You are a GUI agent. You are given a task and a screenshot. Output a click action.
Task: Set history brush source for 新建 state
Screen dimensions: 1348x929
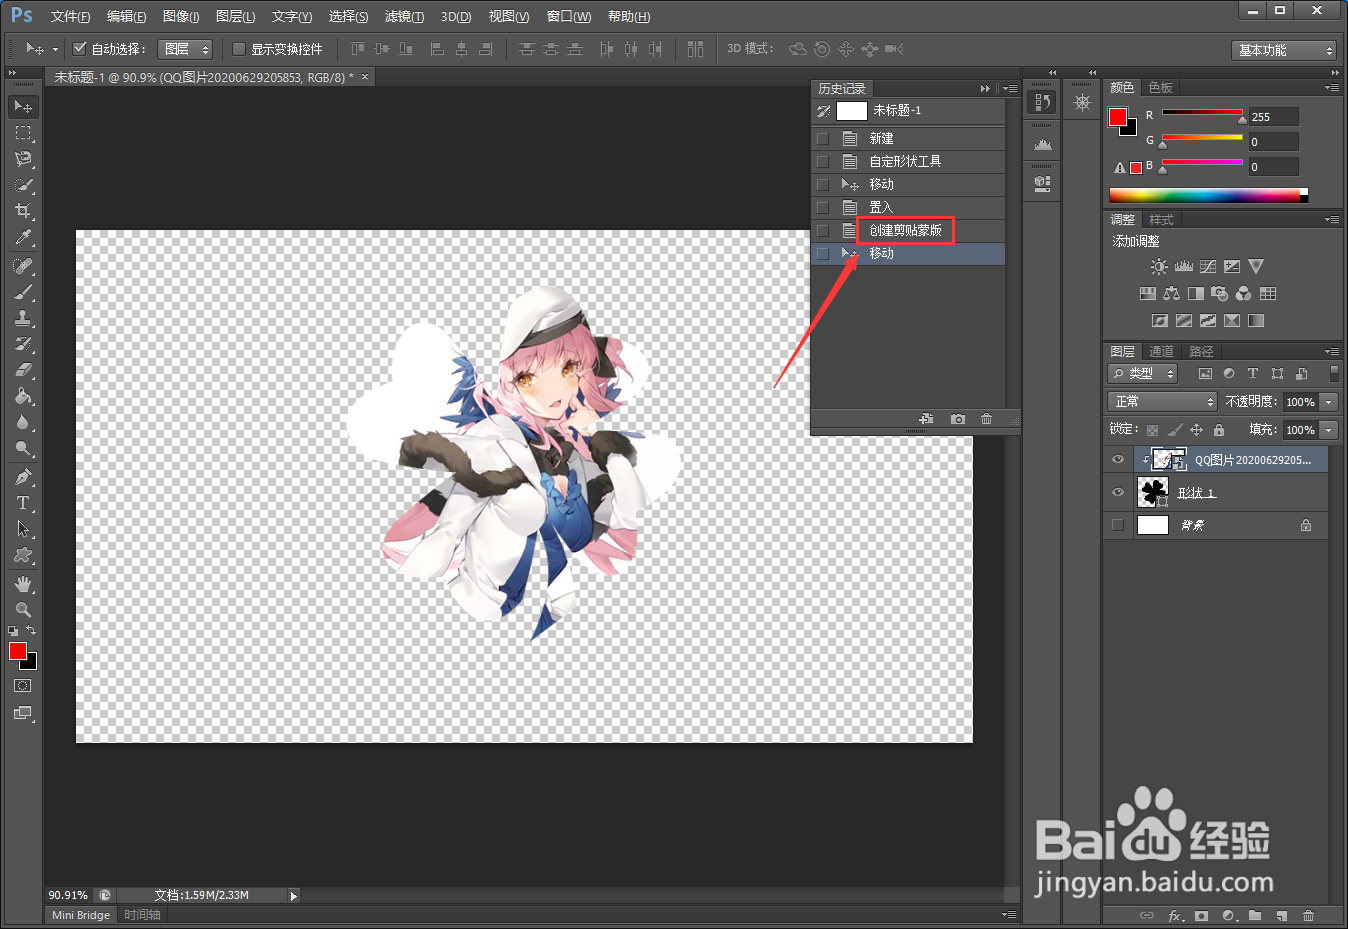823,138
